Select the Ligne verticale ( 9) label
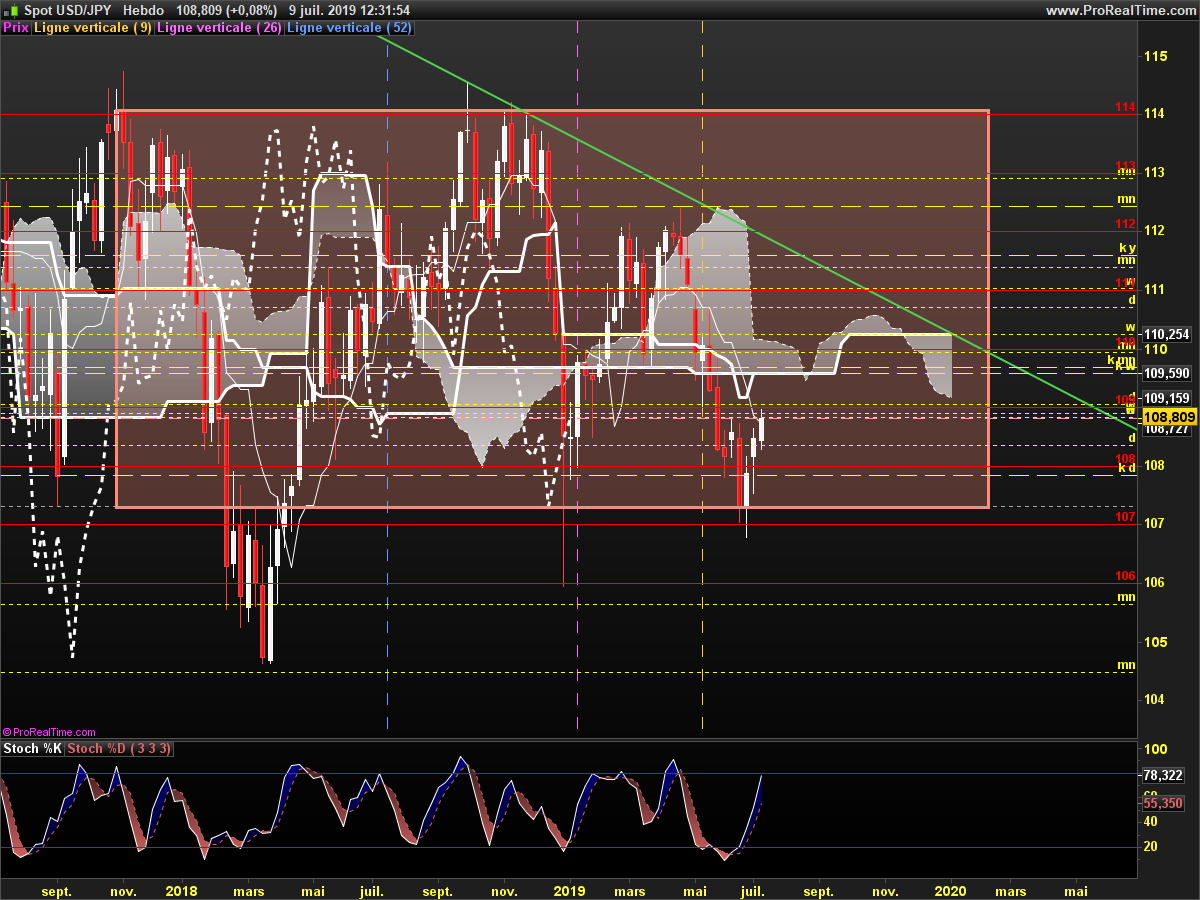Image resolution: width=1200 pixels, height=900 pixels. 94,28
